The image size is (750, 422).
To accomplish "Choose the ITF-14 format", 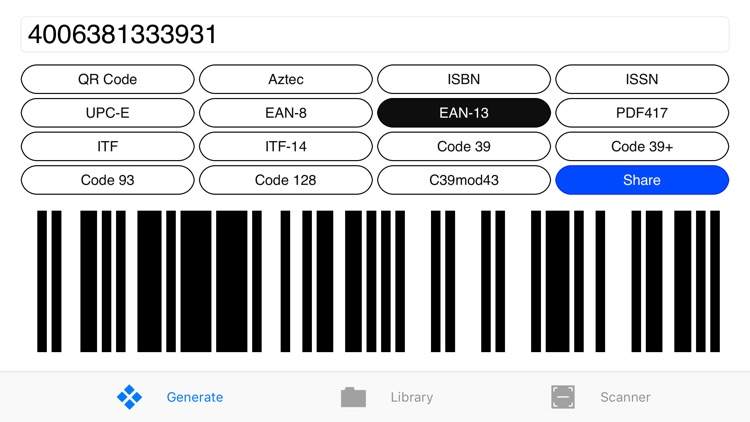I will click(x=286, y=146).
